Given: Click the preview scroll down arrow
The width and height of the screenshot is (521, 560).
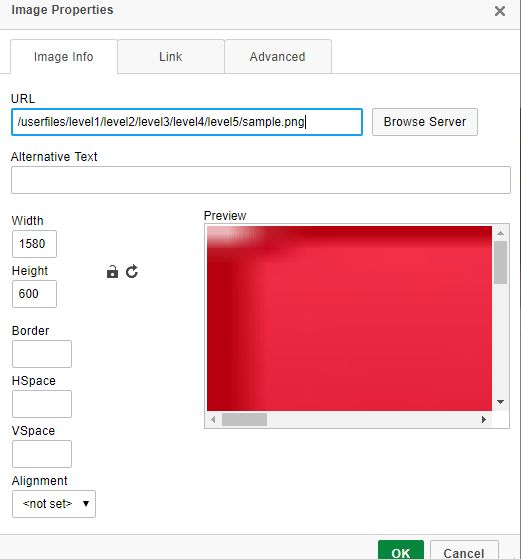Looking at the screenshot, I should 500,402.
